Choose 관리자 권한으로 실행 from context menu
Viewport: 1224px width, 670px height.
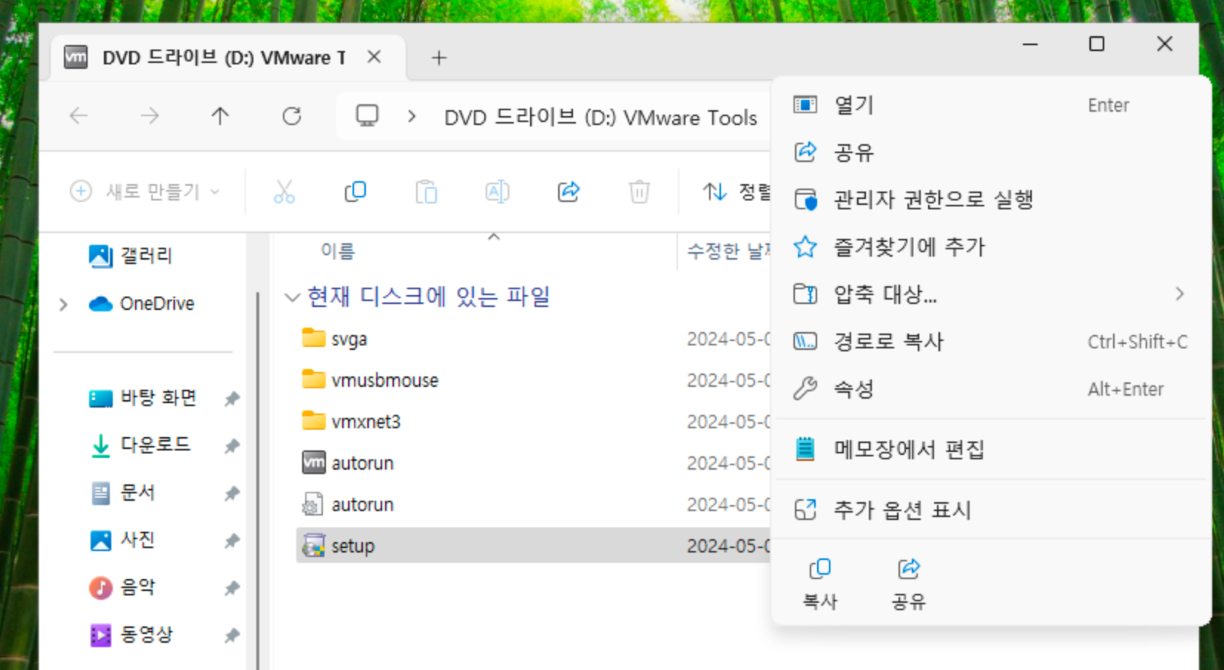pos(991,200)
